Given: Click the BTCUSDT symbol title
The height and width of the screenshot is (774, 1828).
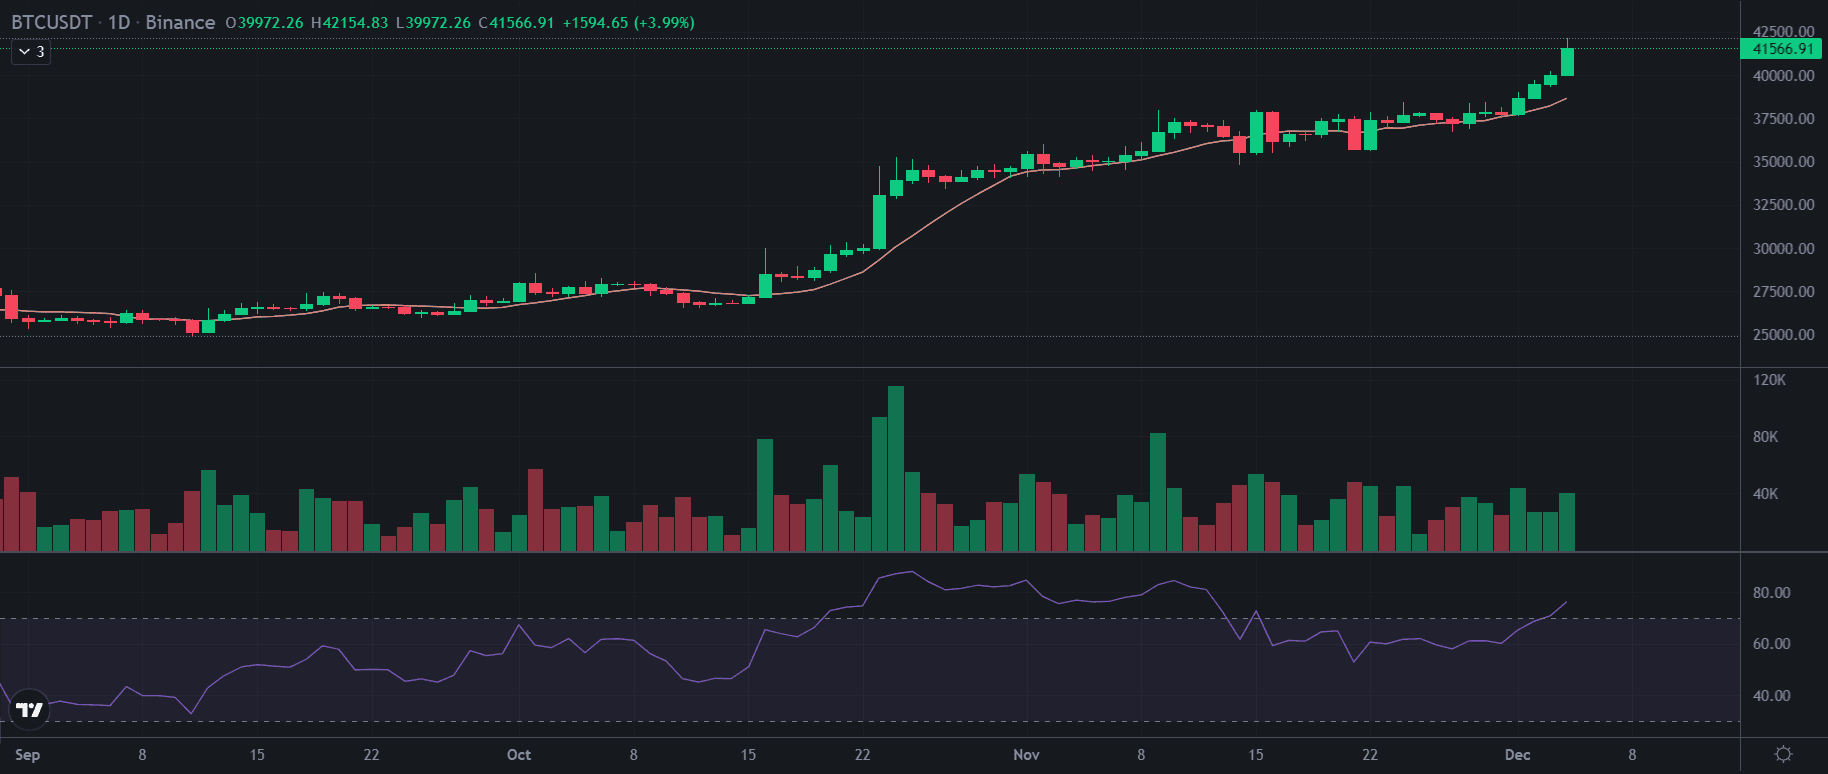Looking at the screenshot, I should pyautogui.click(x=52, y=22).
